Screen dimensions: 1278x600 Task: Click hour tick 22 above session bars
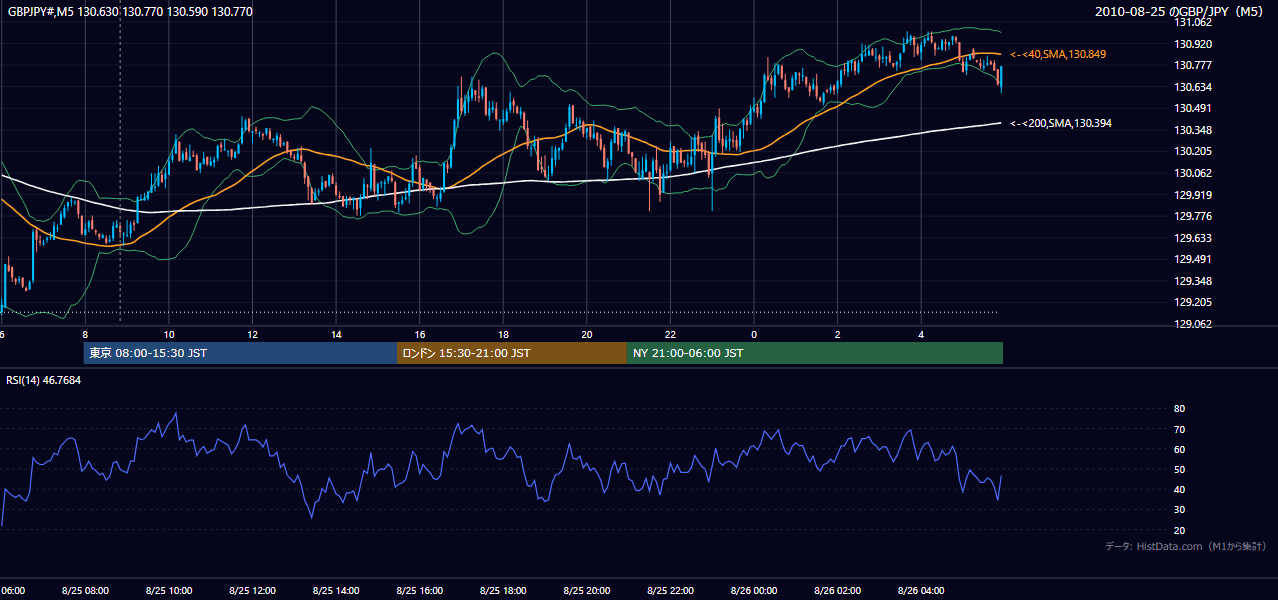pos(670,334)
